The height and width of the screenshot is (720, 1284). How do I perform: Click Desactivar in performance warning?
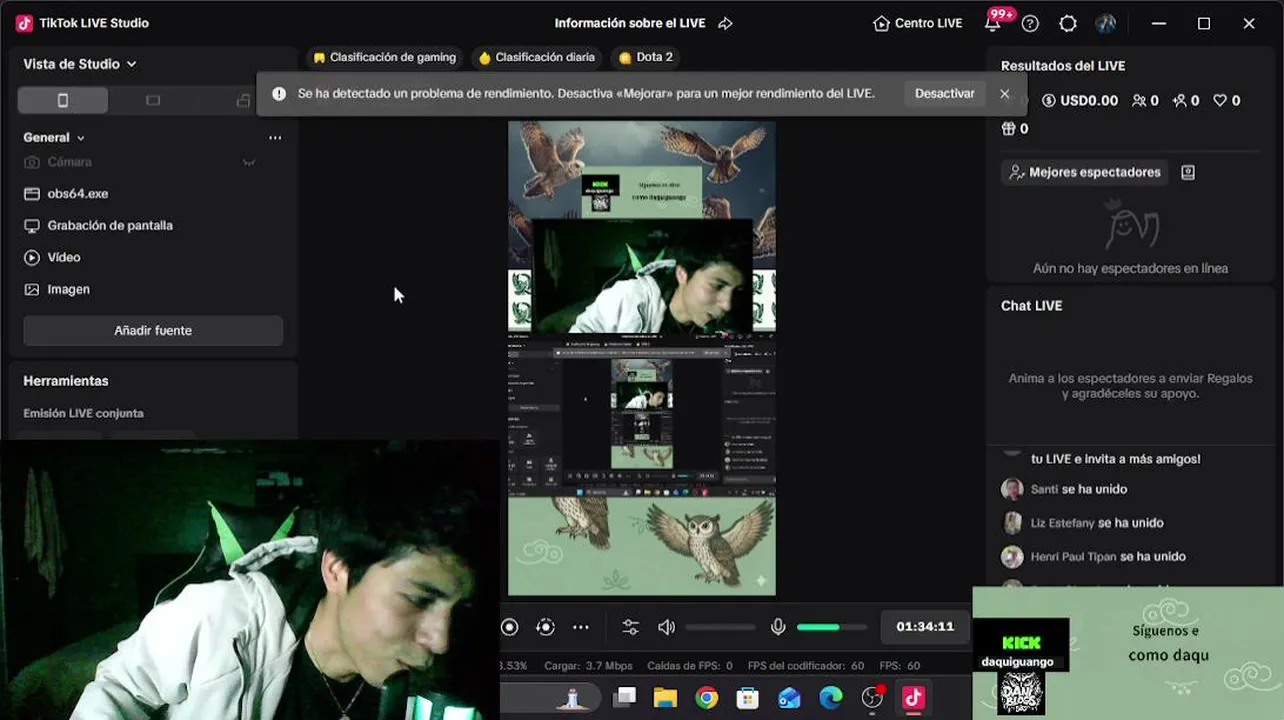pyautogui.click(x=944, y=93)
